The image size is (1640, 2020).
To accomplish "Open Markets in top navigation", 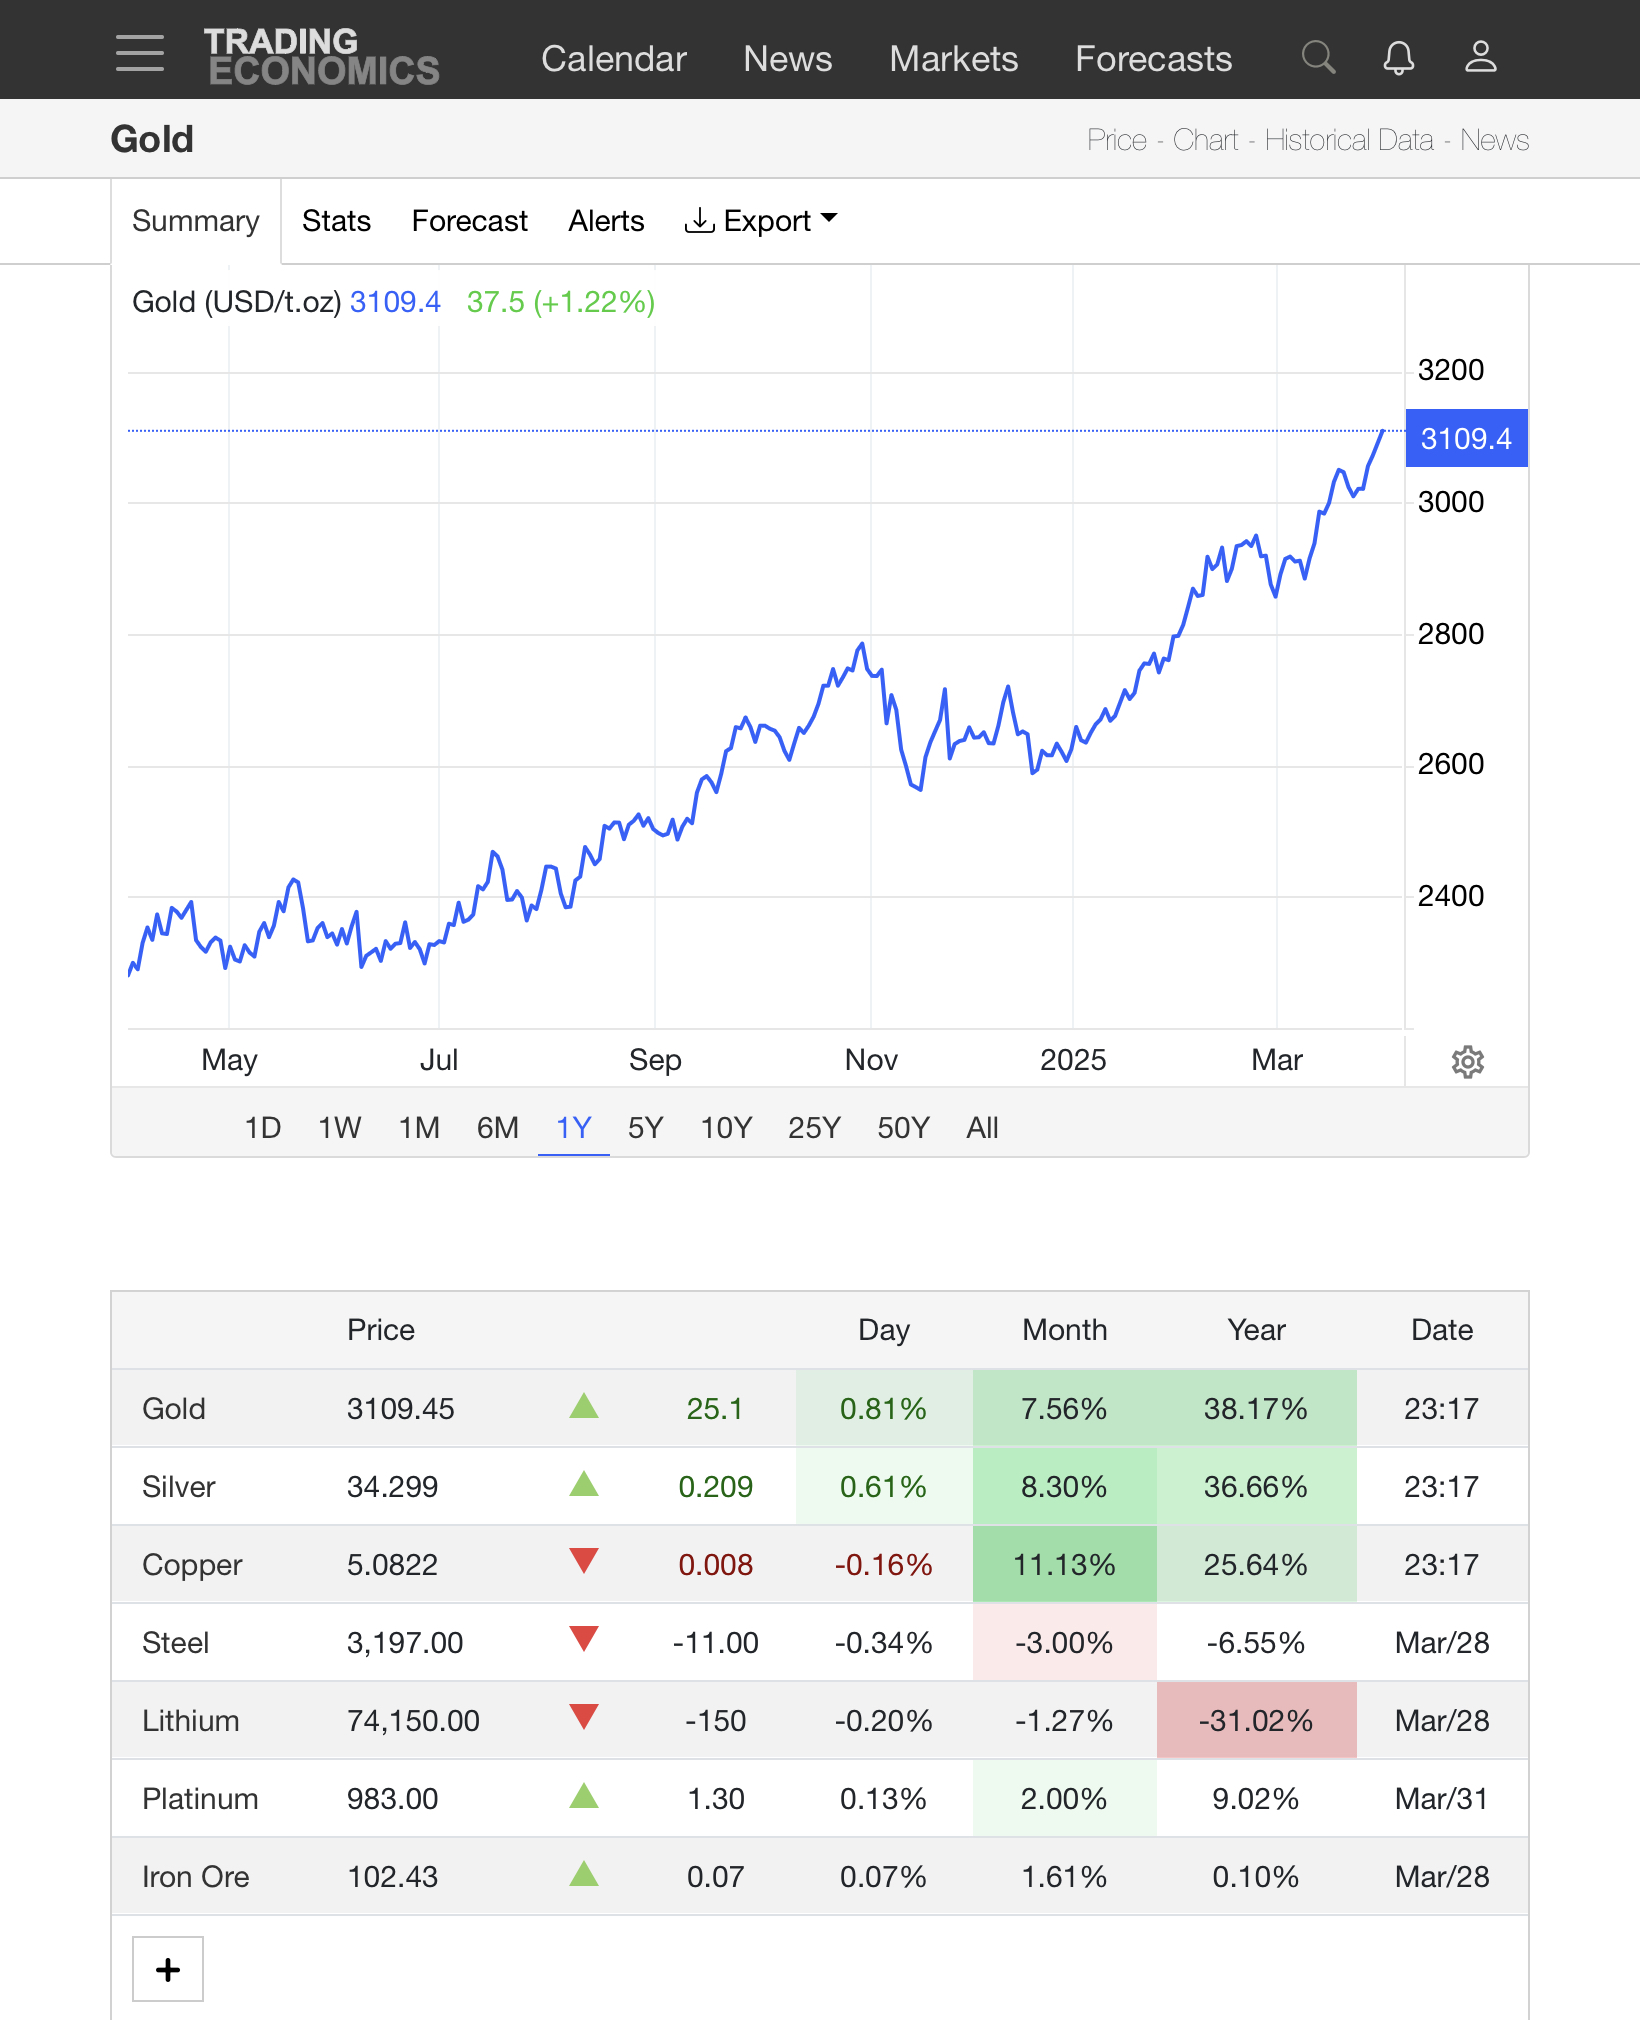I will (x=954, y=59).
